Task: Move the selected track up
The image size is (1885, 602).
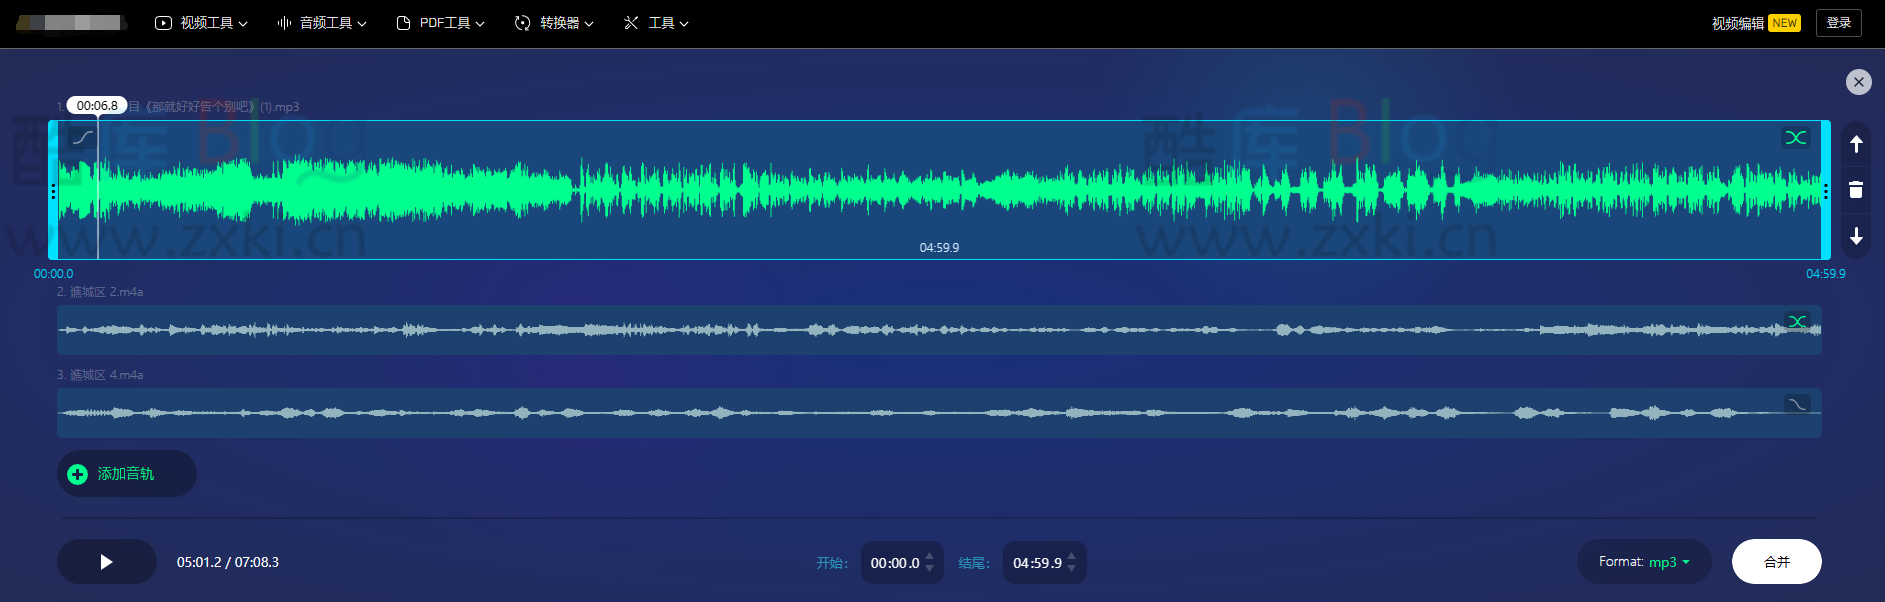Action: [1856, 144]
